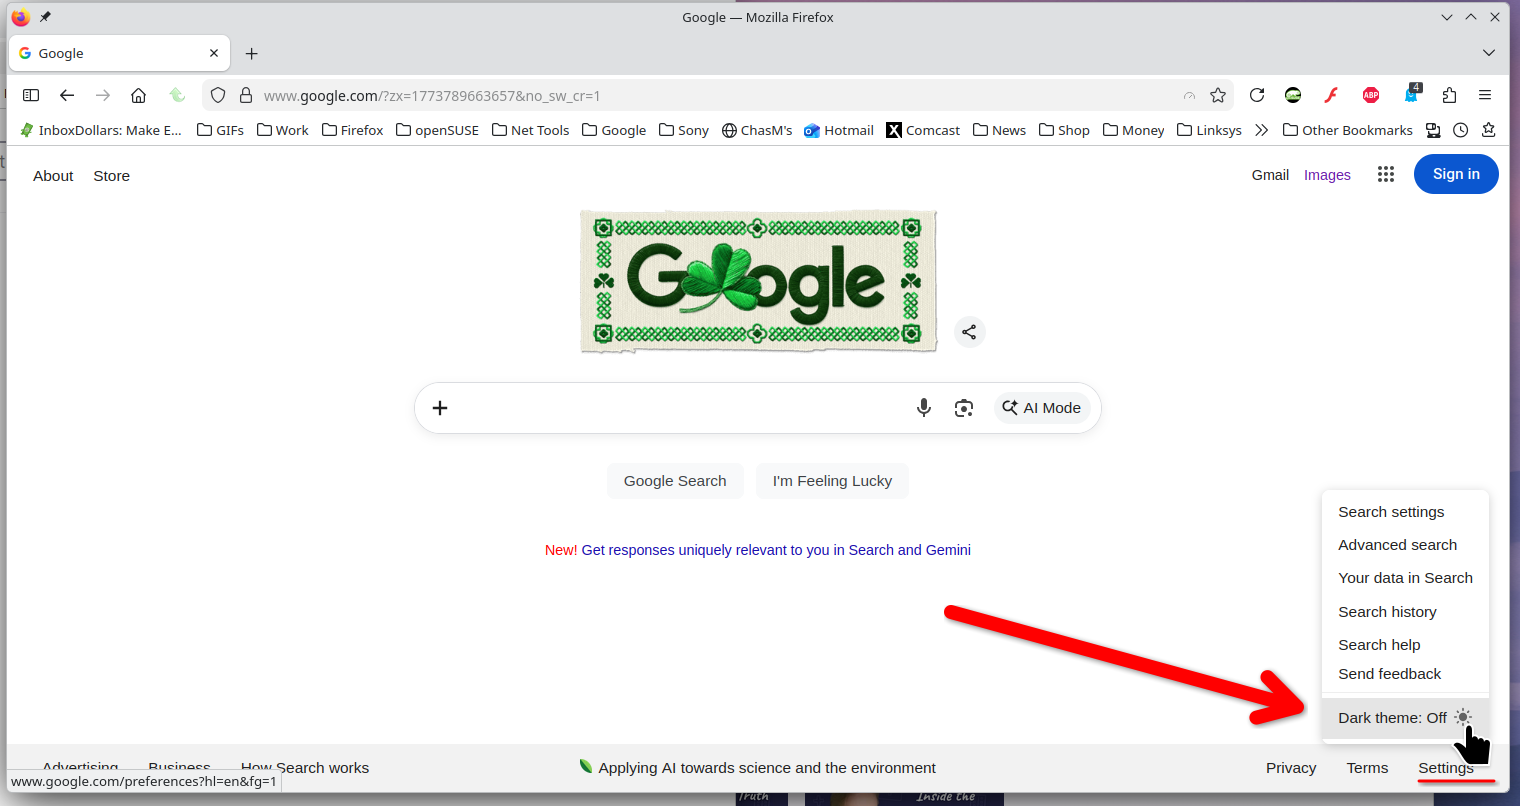1520x806 pixels.
Task: Search by image with Google Lens
Action: (x=964, y=408)
